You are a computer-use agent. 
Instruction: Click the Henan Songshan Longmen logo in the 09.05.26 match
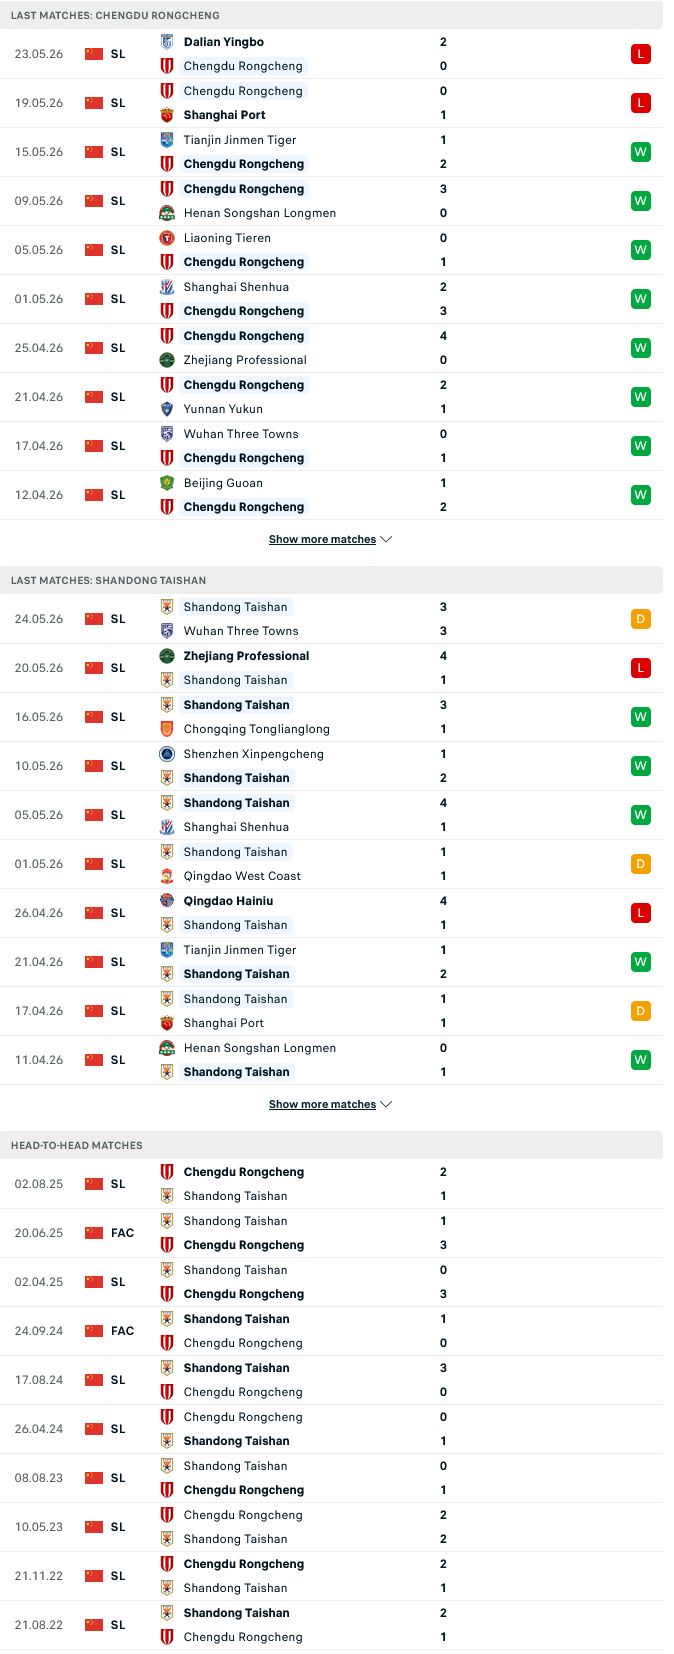[167, 213]
